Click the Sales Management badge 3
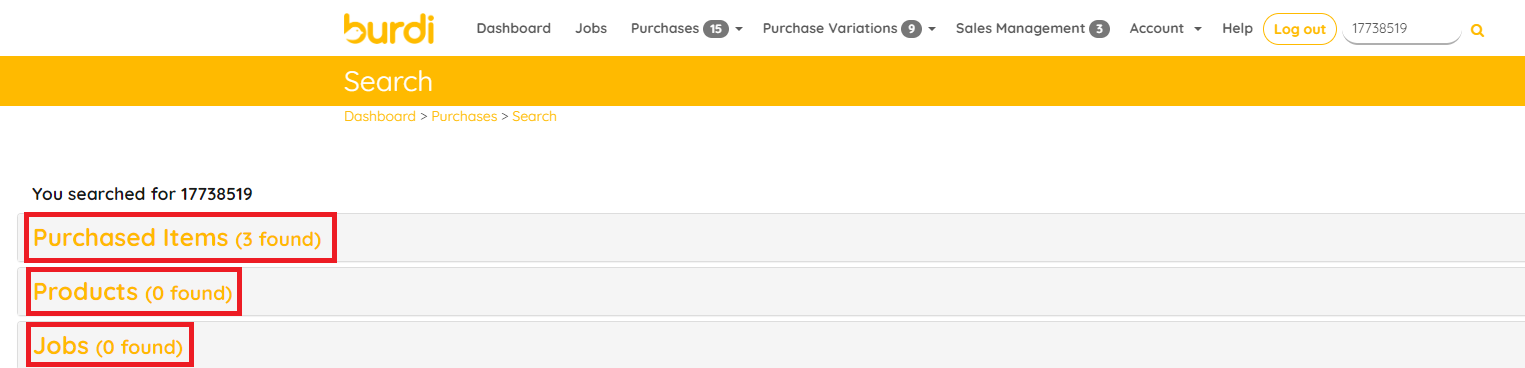The width and height of the screenshot is (1525, 368). click(1099, 29)
